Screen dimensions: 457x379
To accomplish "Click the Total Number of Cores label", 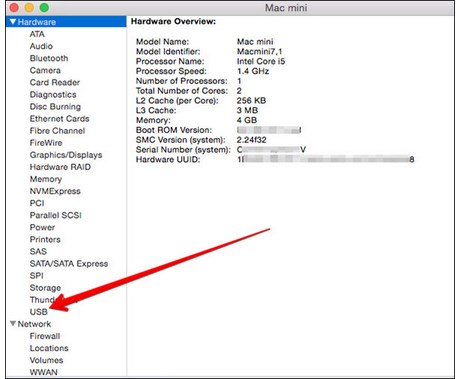I will (182, 91).
